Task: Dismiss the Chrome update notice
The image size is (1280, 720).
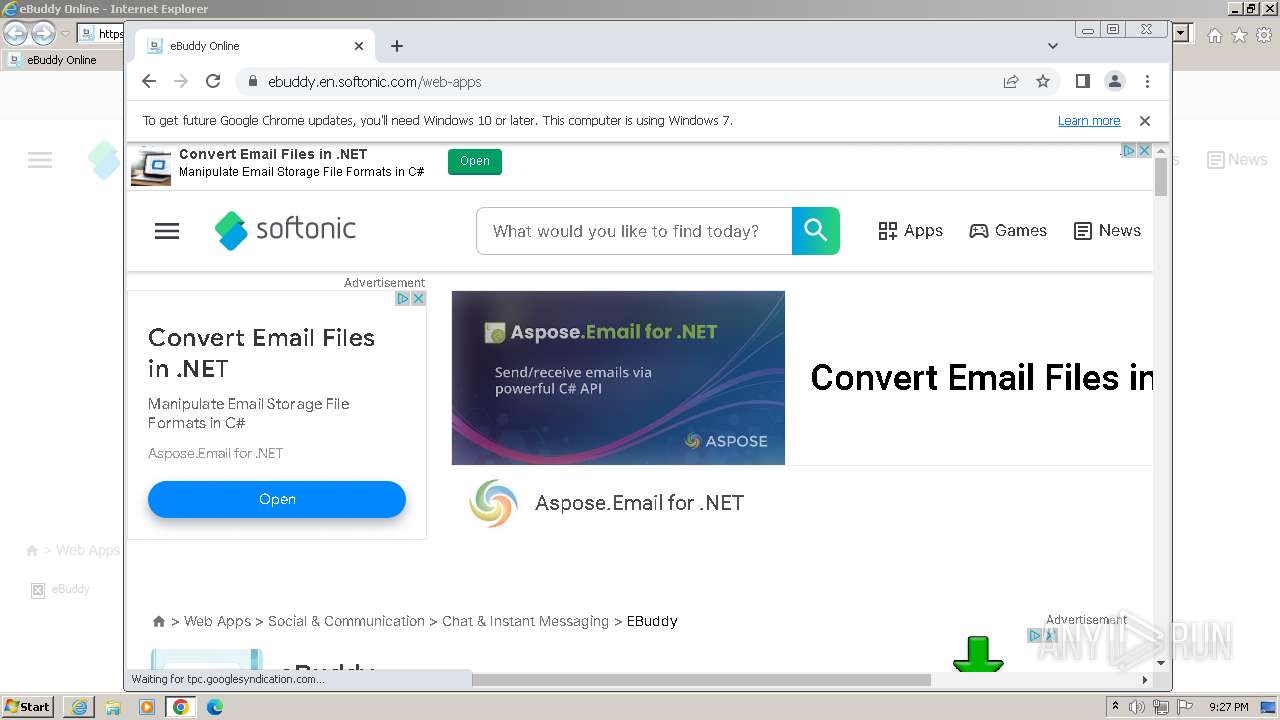Action: [1145, 121]
